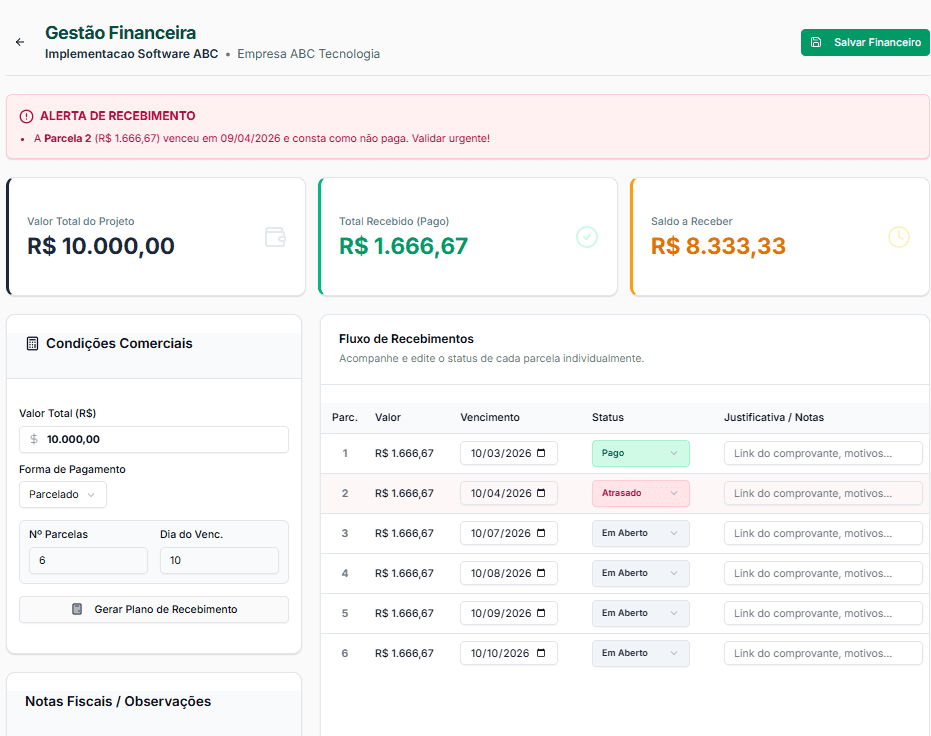Click the alert warning circle icon

click(26, 116)
